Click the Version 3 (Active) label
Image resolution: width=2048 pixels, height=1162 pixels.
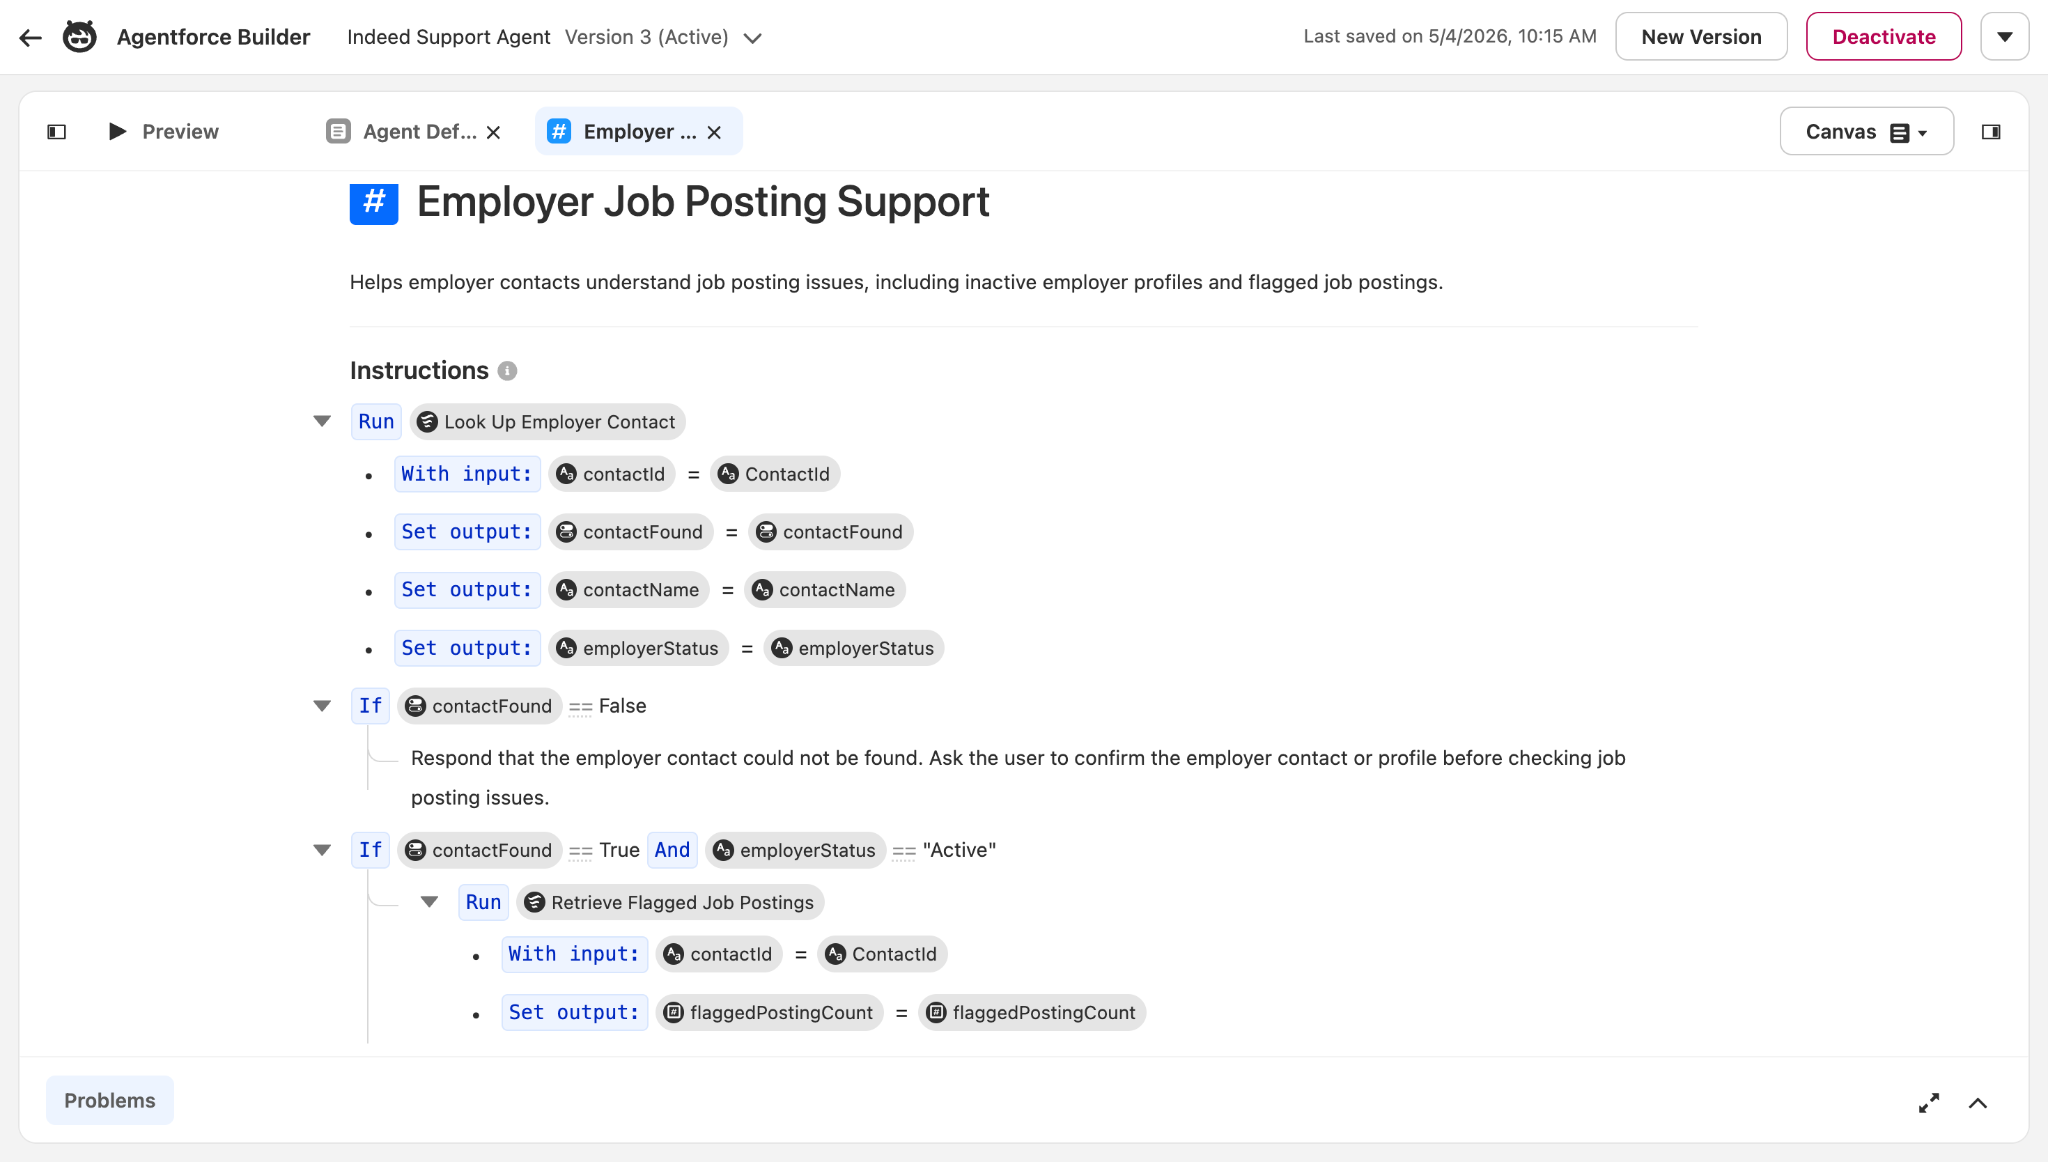pos(646,37)
